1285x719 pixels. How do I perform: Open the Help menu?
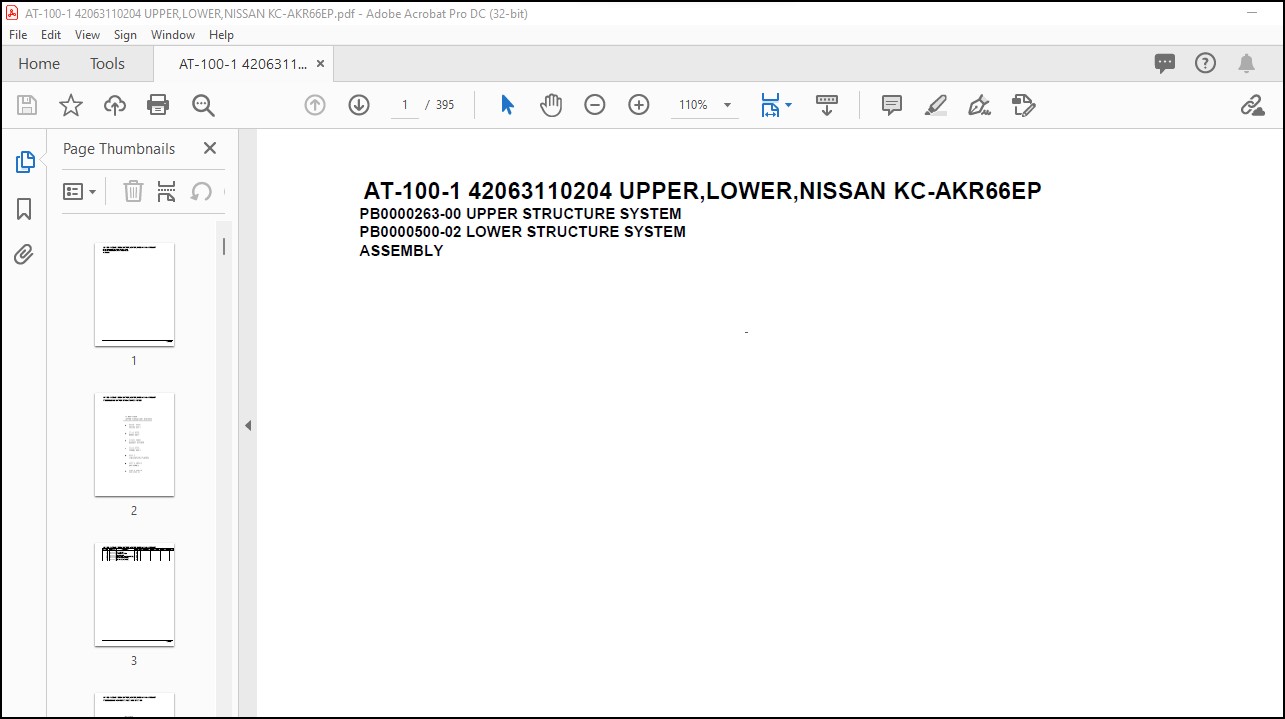[221, 34]
